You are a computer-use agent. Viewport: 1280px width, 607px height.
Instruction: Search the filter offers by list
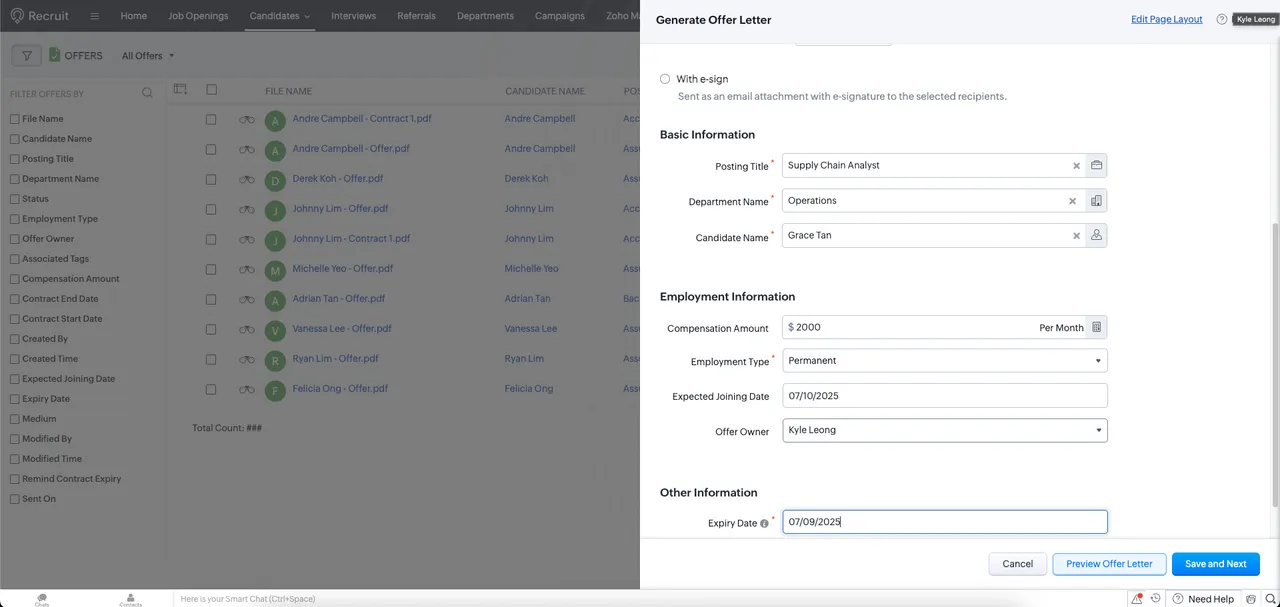[147, 93]
